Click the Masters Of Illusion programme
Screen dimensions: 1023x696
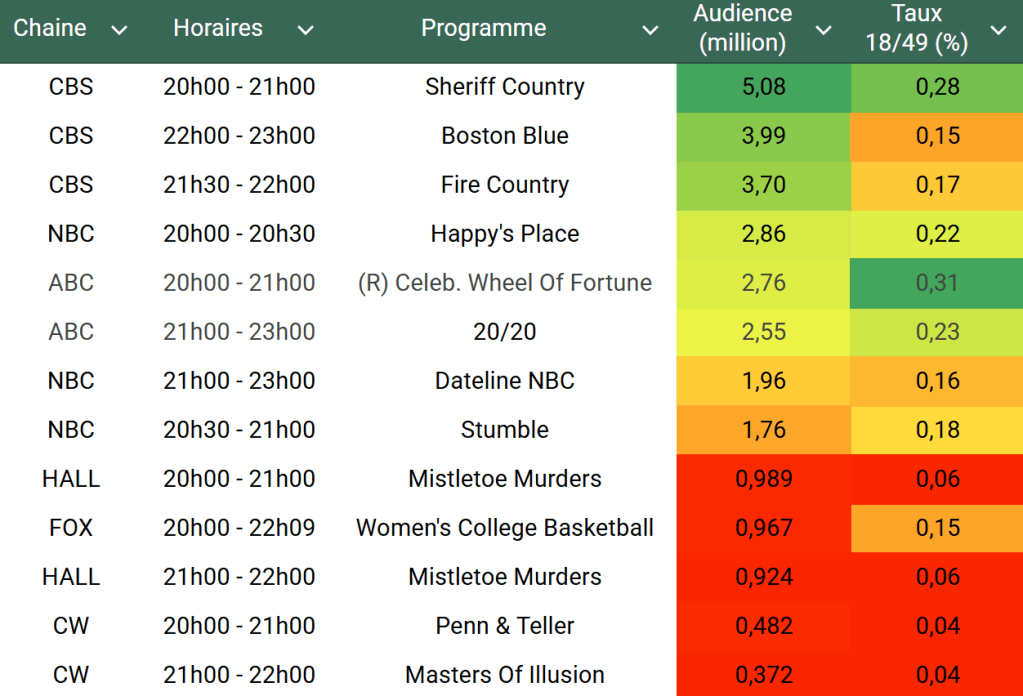pyautogui.click(x=504, y=675)
